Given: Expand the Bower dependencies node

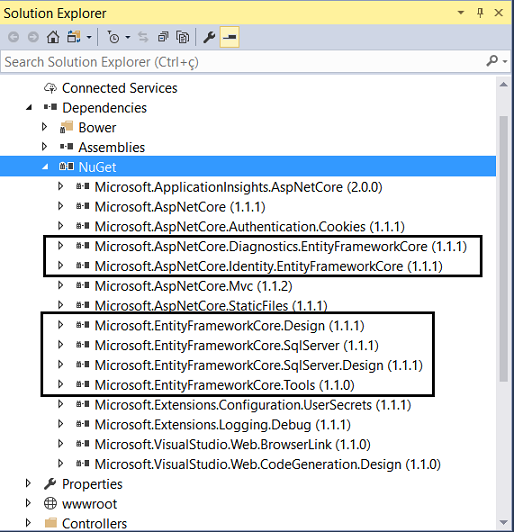Looking at the screenshot, I should coord(44,127).
